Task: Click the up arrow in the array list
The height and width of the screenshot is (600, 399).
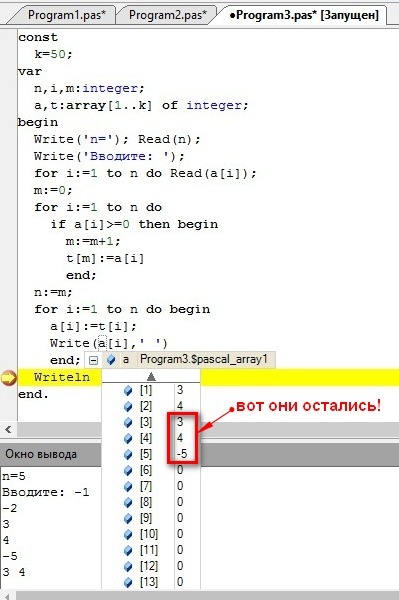Action: coord(151,377)
